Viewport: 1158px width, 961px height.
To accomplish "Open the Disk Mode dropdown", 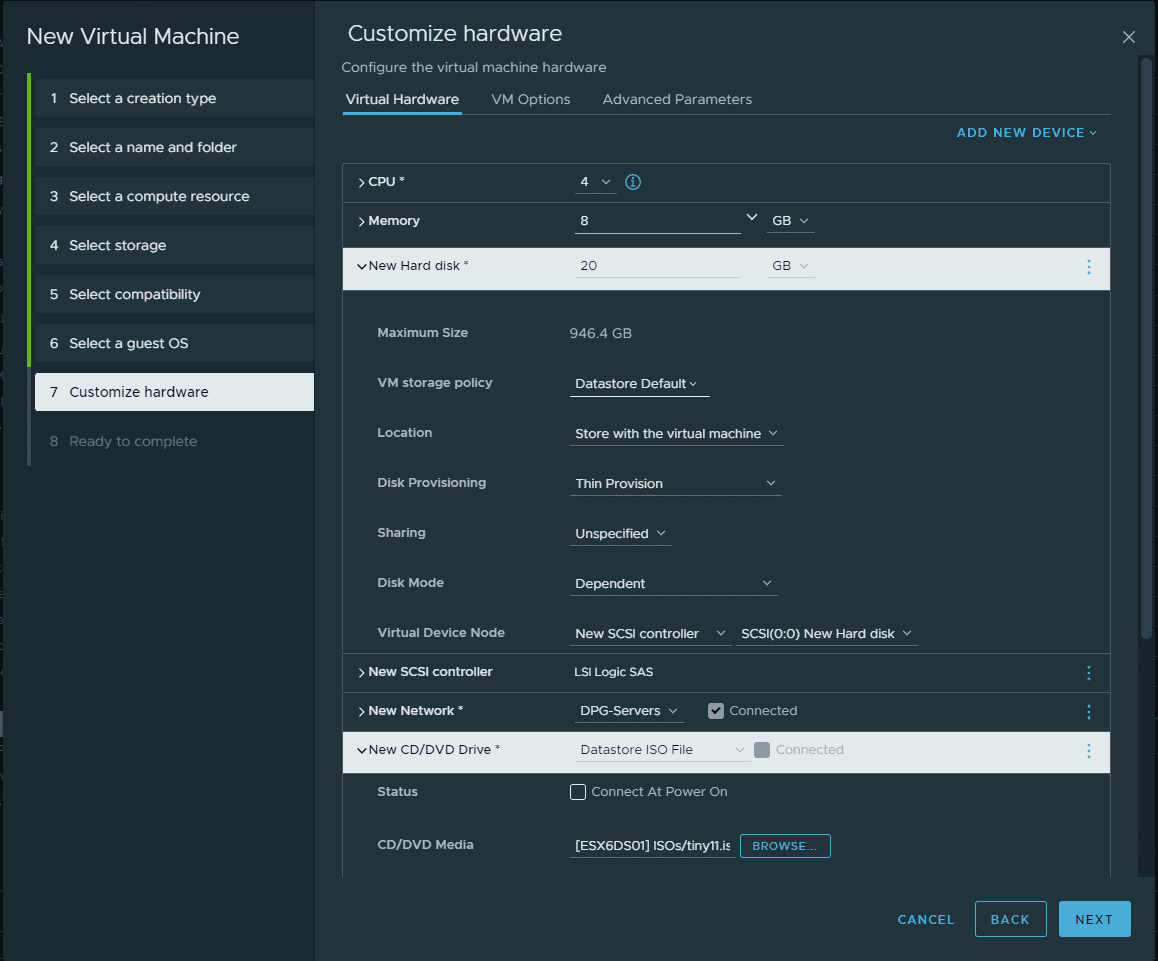I will [x=673, y=584].
